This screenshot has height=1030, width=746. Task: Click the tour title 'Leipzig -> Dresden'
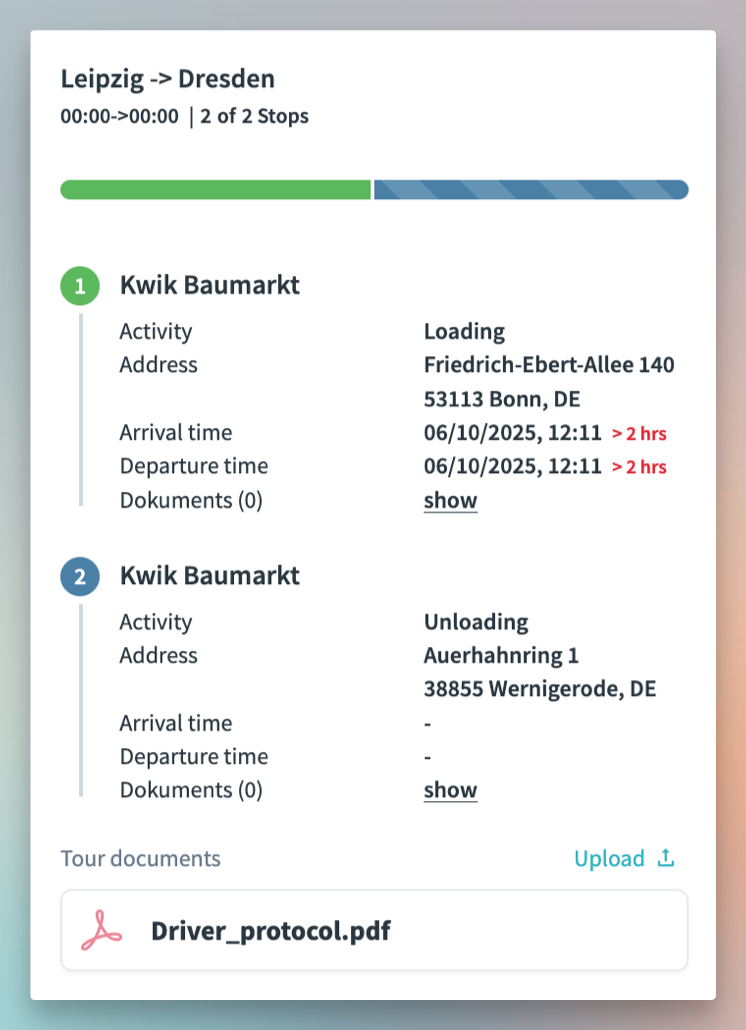click(x=167, y=78)
